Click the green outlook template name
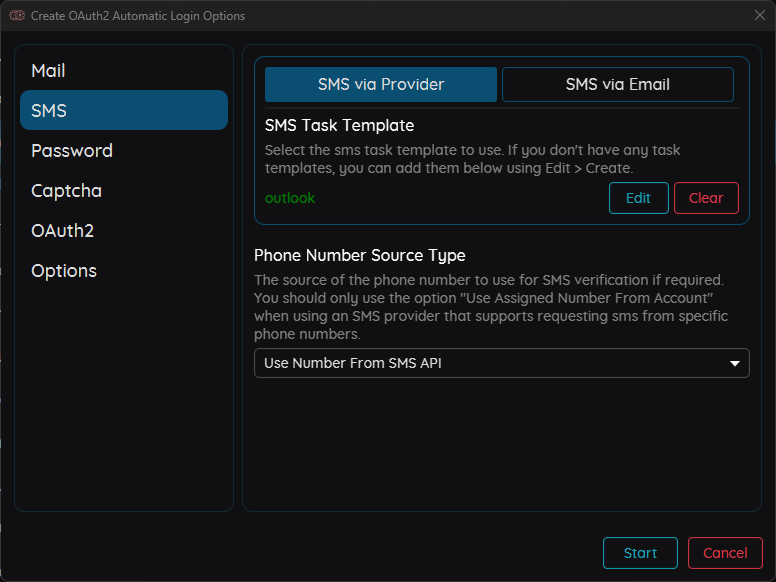This screenshot has height=582, width=776. click(x=290, y=198)
